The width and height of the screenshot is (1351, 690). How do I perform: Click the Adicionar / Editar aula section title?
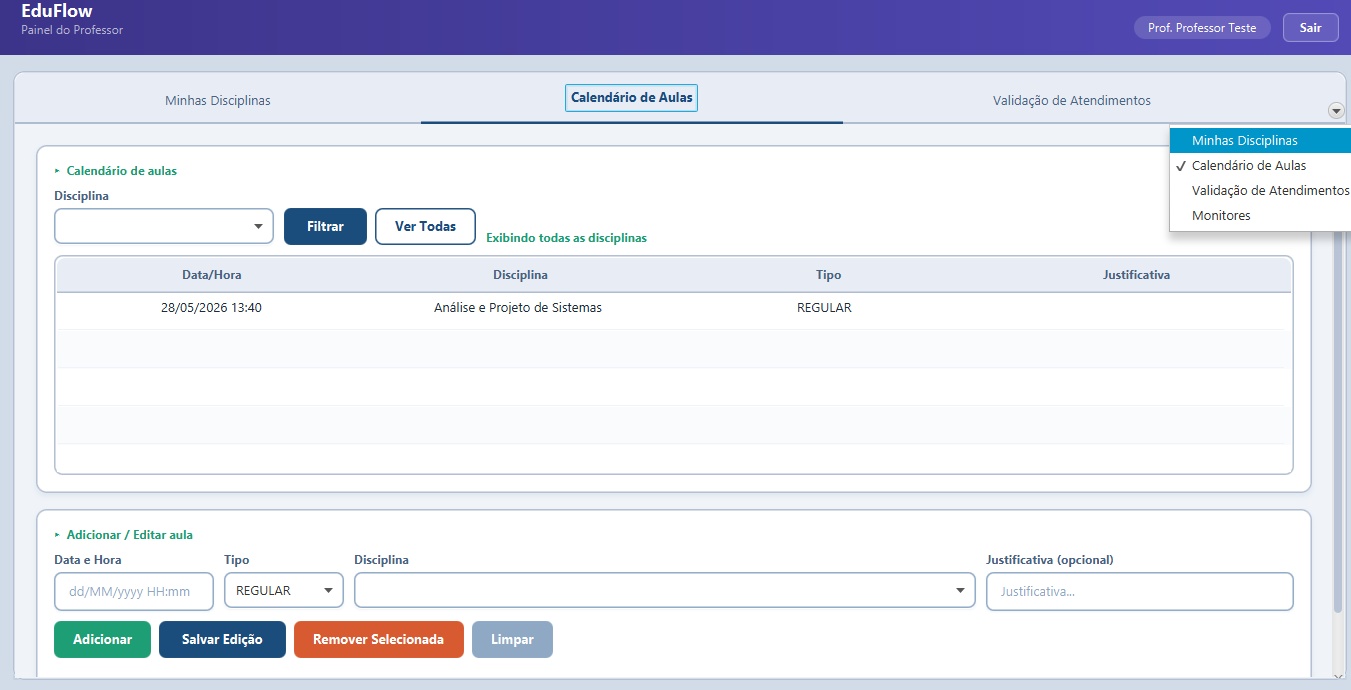[x=130, y=535]
